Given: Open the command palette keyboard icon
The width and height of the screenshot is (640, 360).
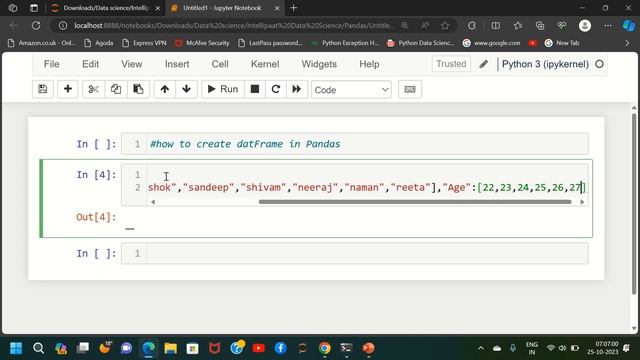Looking at the screenshot, I should pyautogui.click(x=410, y=89).
